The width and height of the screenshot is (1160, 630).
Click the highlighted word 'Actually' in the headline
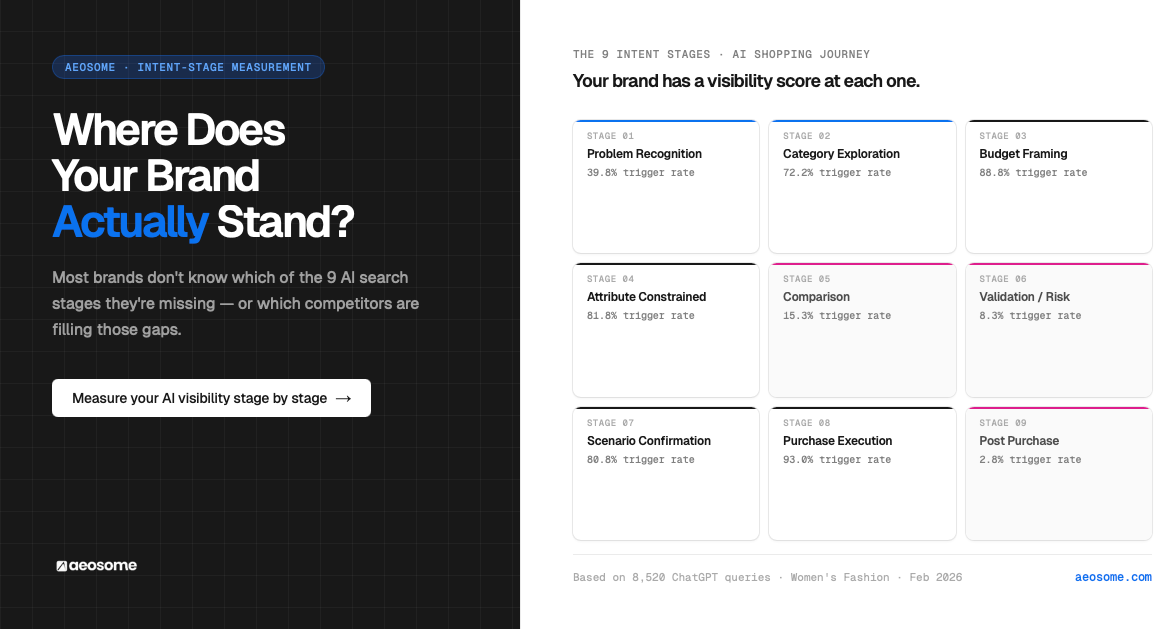tap(130, 222)
